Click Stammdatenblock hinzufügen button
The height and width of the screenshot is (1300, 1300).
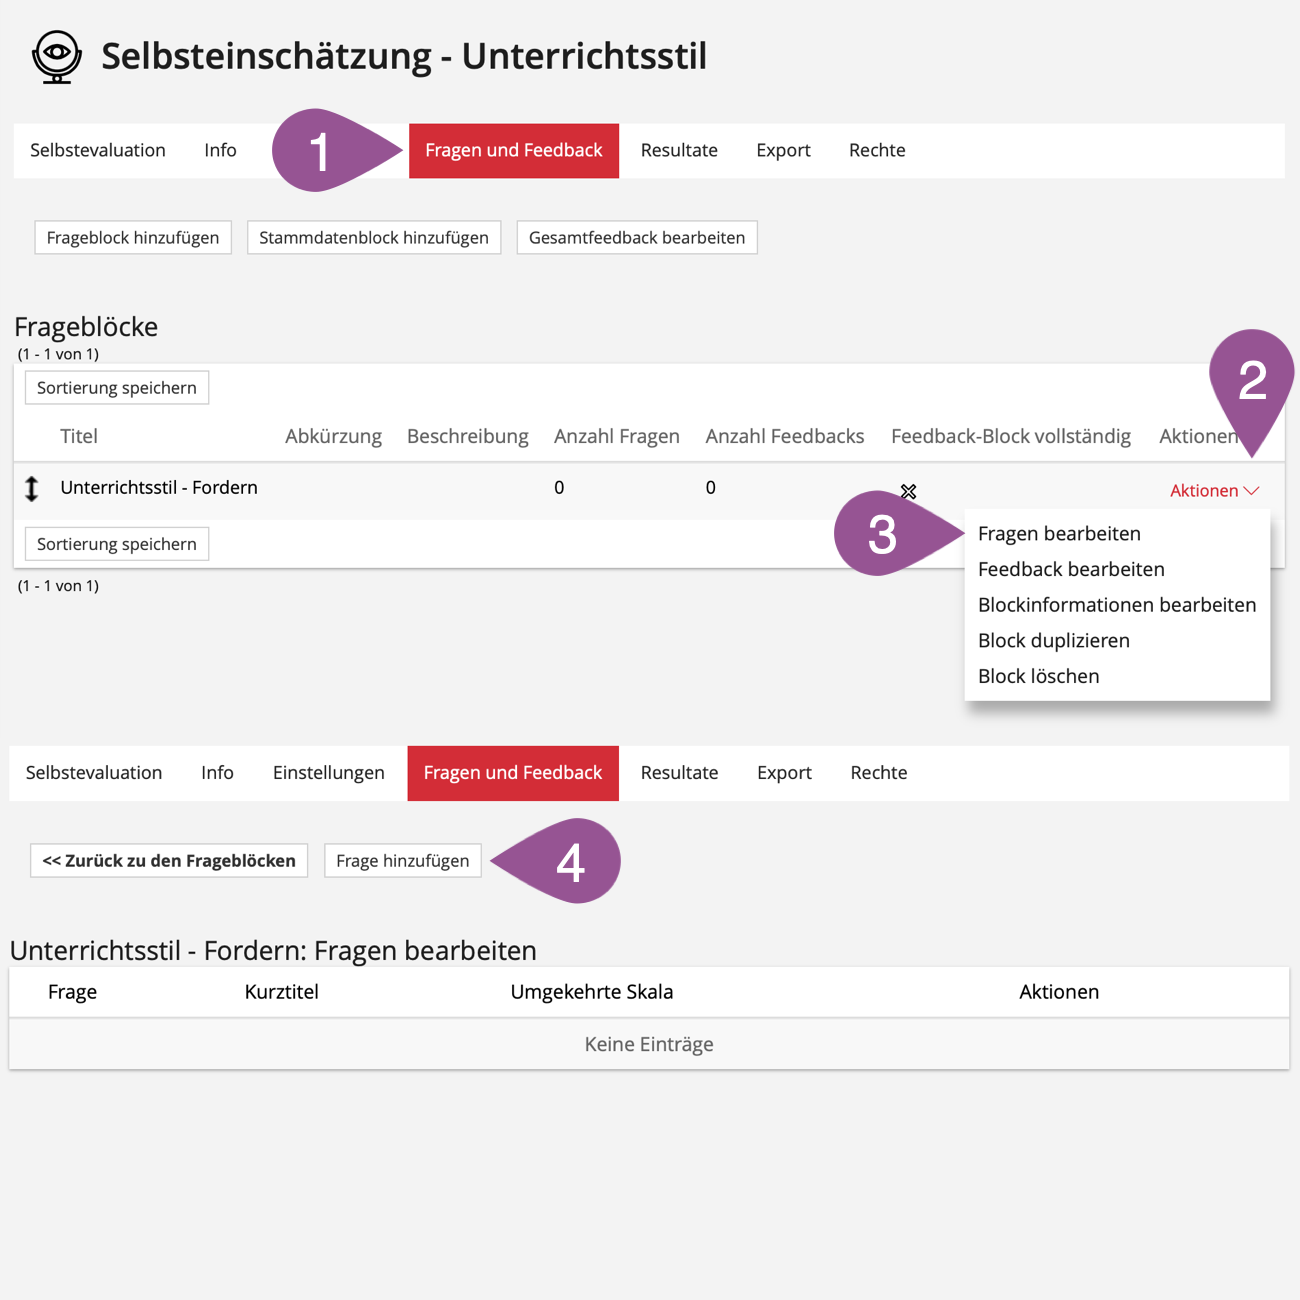[x=373, y=238]
